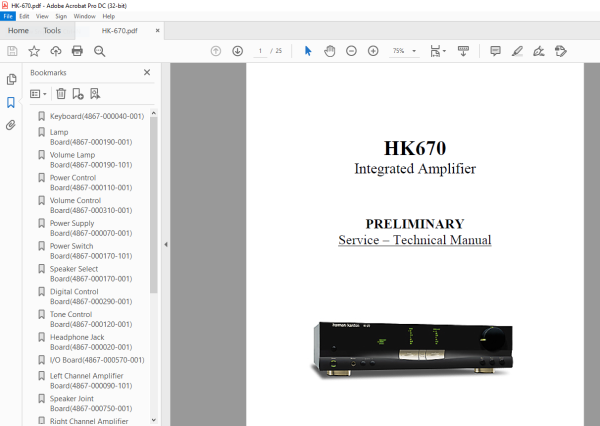Go to next page arrow

[x=238, y=51]
